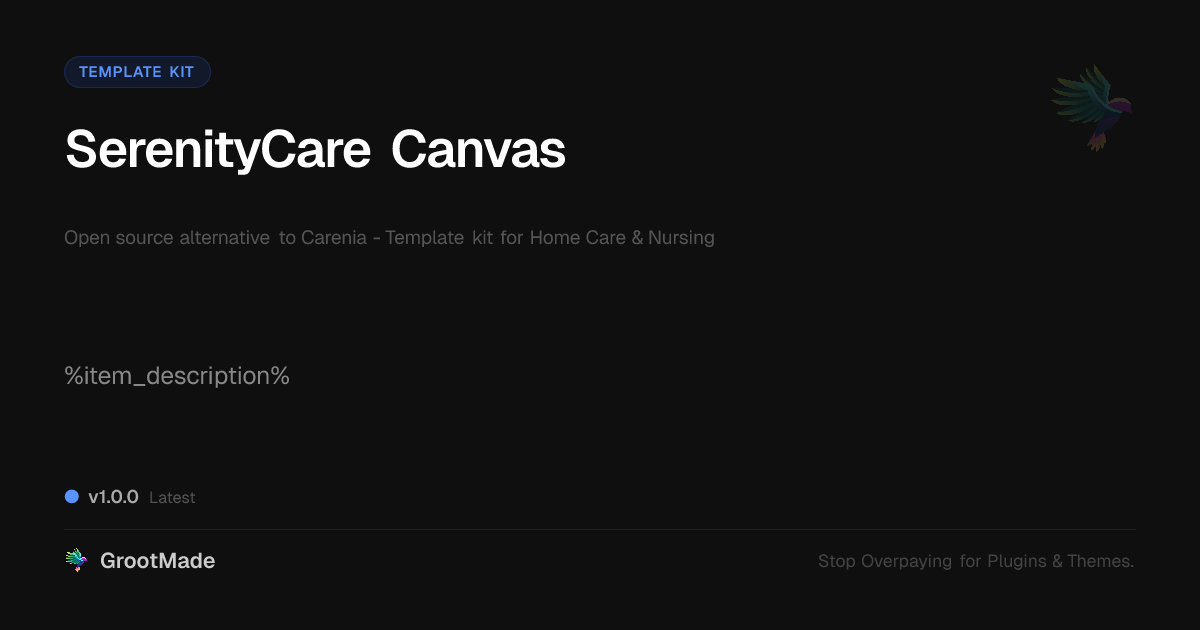Viewport: 1200px width, 630px height.
Task: Select the %item_description% placeholder text
Action: (x=177, y=377)
